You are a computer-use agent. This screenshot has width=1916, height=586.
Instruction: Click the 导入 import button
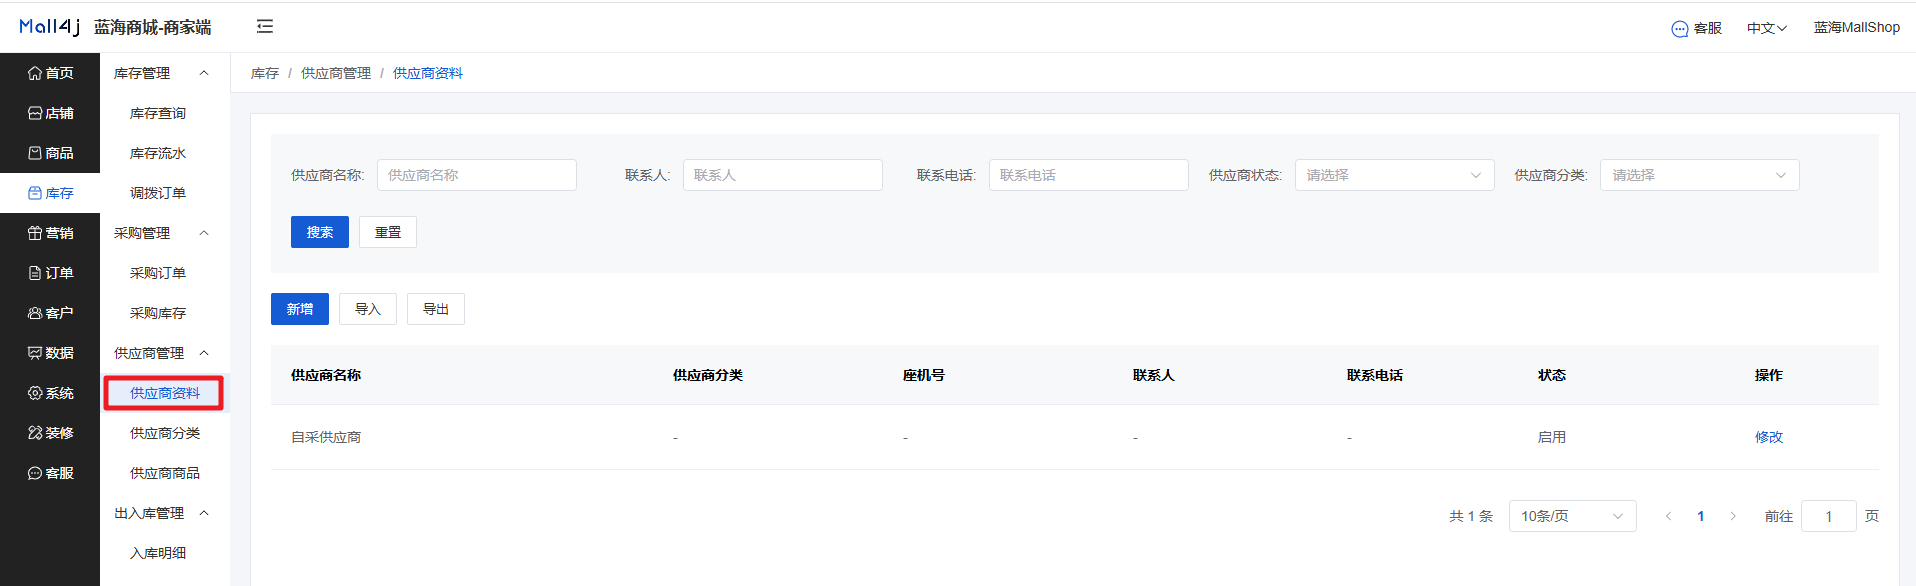pos(368,309)
